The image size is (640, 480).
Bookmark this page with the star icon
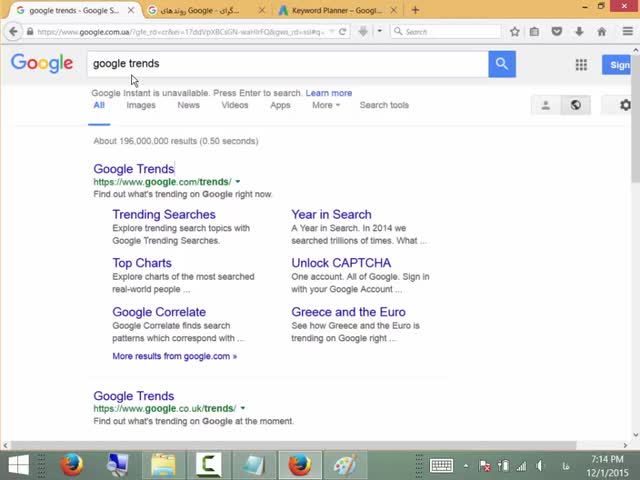point(515,31)
